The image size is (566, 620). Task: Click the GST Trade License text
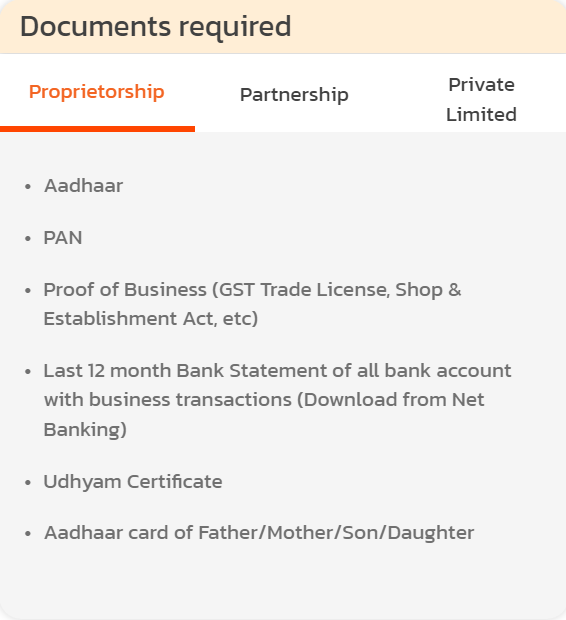point(305,290)
